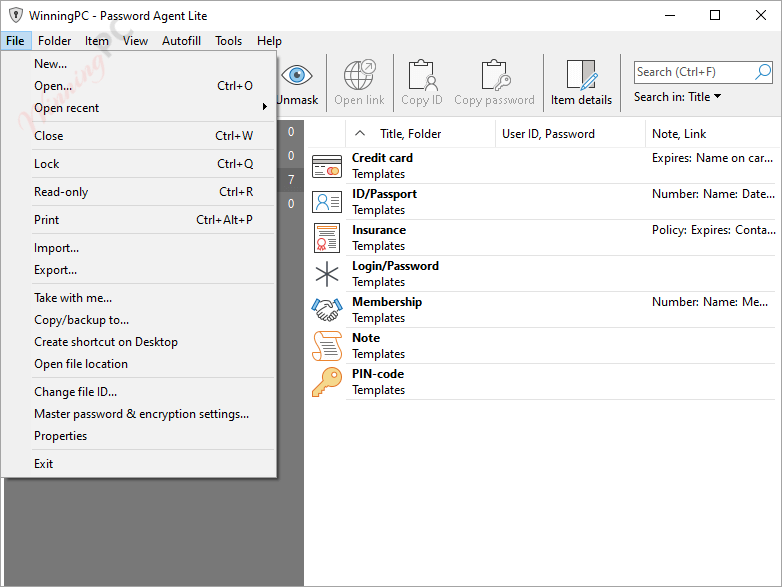
Task: Open the Autofill menu
Action: [181, 41]
